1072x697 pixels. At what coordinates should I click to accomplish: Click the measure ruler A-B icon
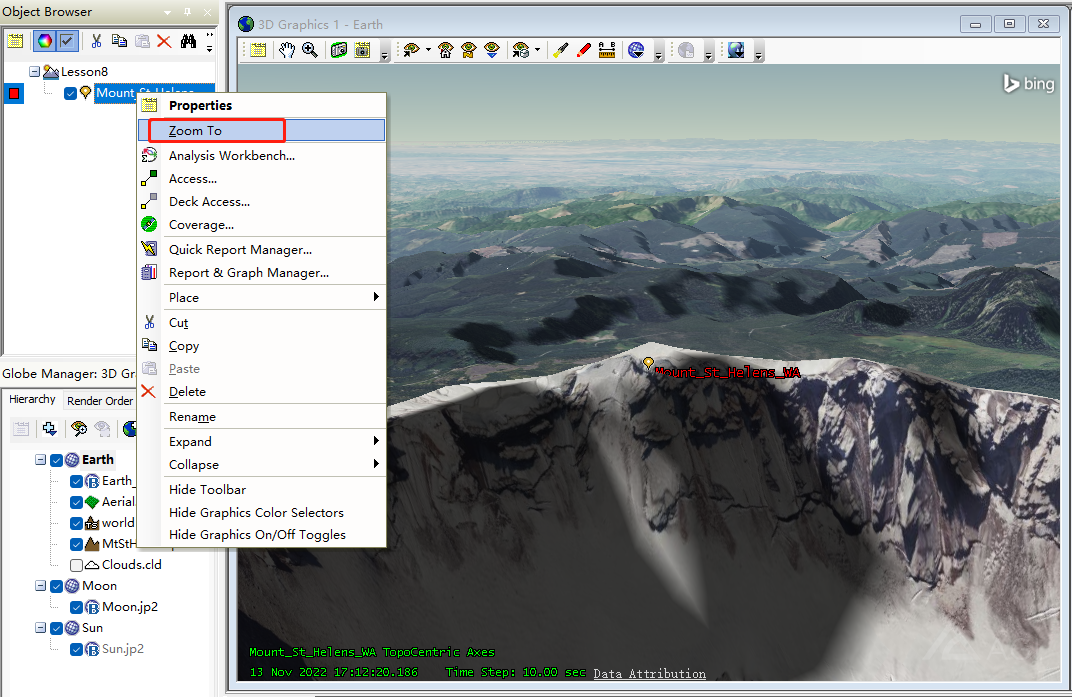(x=607, y=50)
